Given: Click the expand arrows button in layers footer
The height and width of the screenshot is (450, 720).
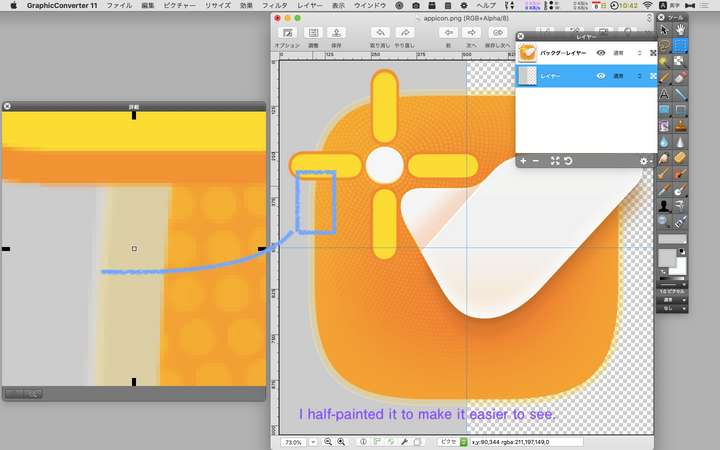Looking at the screenshot, I should pos(555,161).
